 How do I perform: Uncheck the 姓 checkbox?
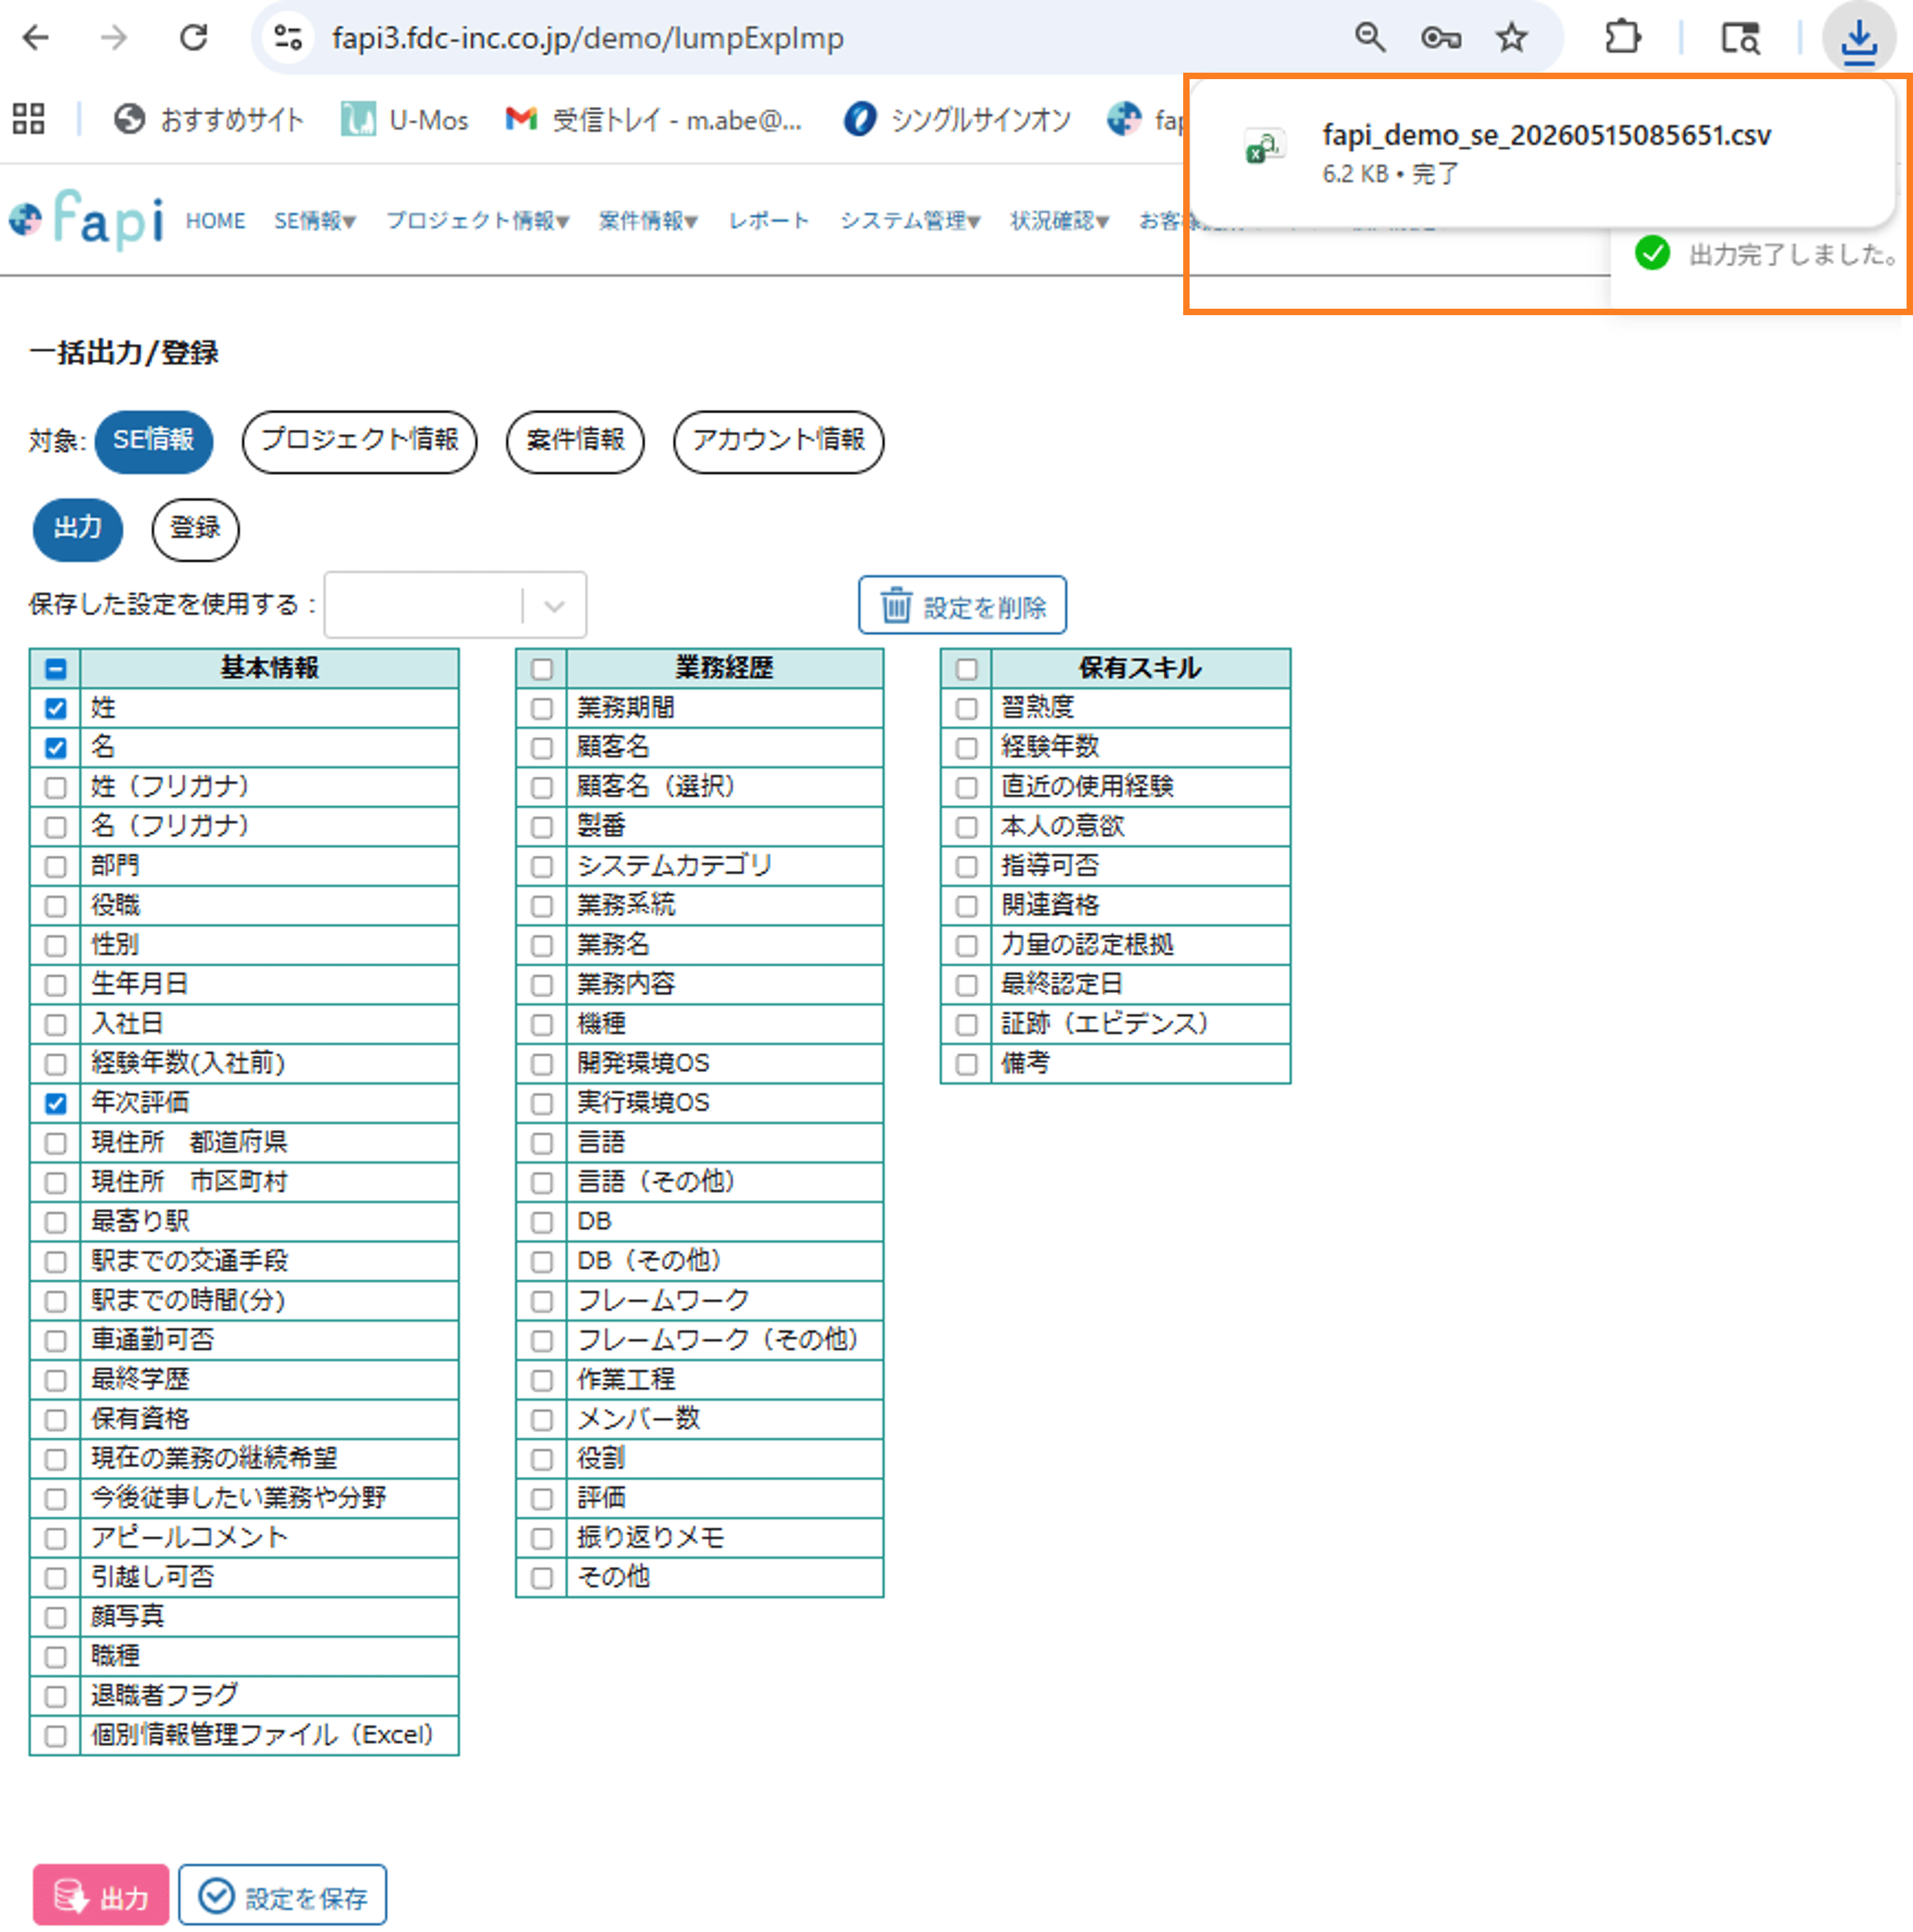click(56, 709)
